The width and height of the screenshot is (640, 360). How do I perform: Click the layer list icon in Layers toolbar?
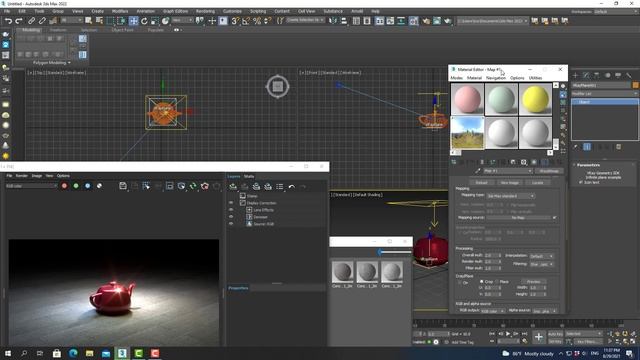point(280,187)
